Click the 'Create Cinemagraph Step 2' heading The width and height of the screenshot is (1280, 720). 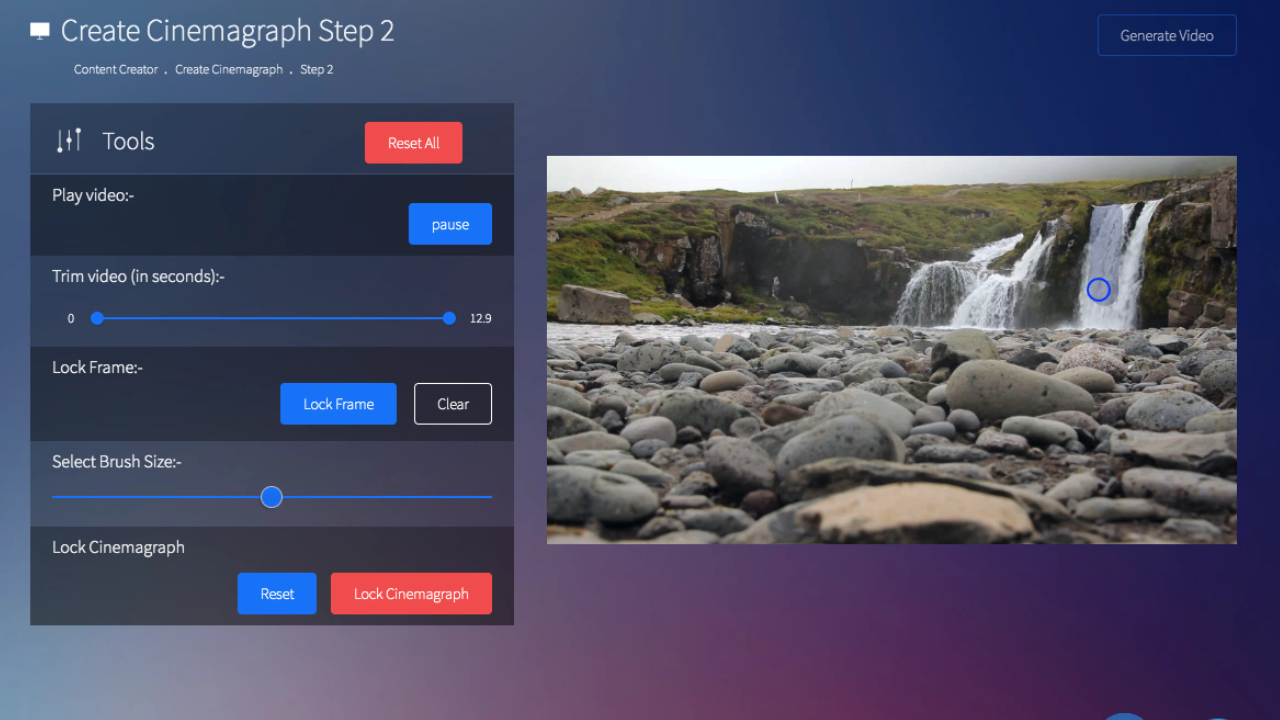228,31
